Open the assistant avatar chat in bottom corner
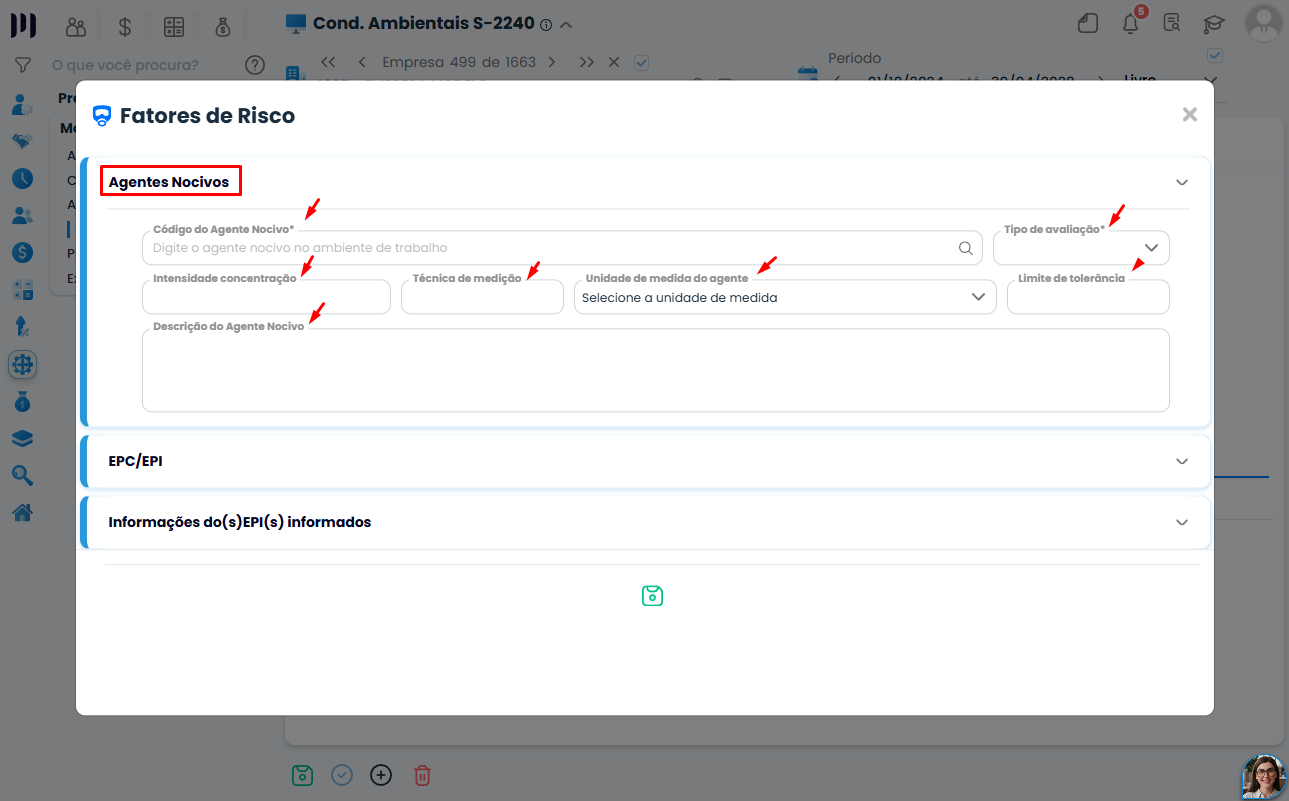The width and height of the screenshot is (1289, 801). point(1263,776)
